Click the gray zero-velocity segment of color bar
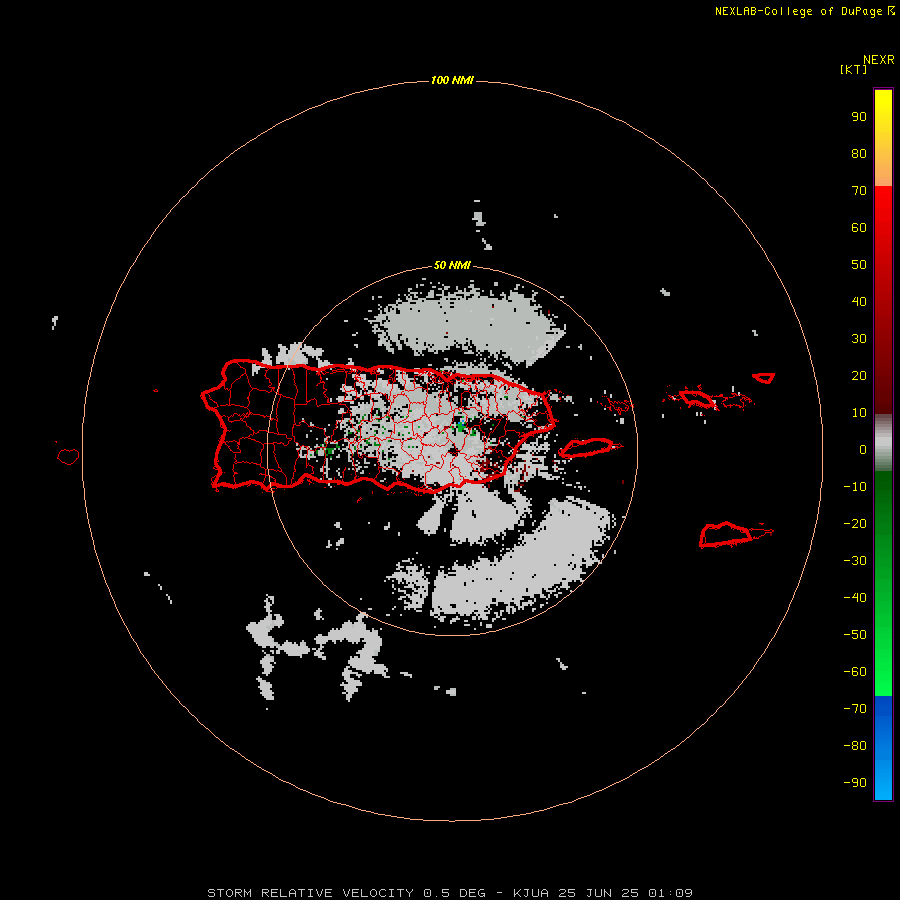The width and height of the screenshot is (900, 900). (x=883, y=443)
